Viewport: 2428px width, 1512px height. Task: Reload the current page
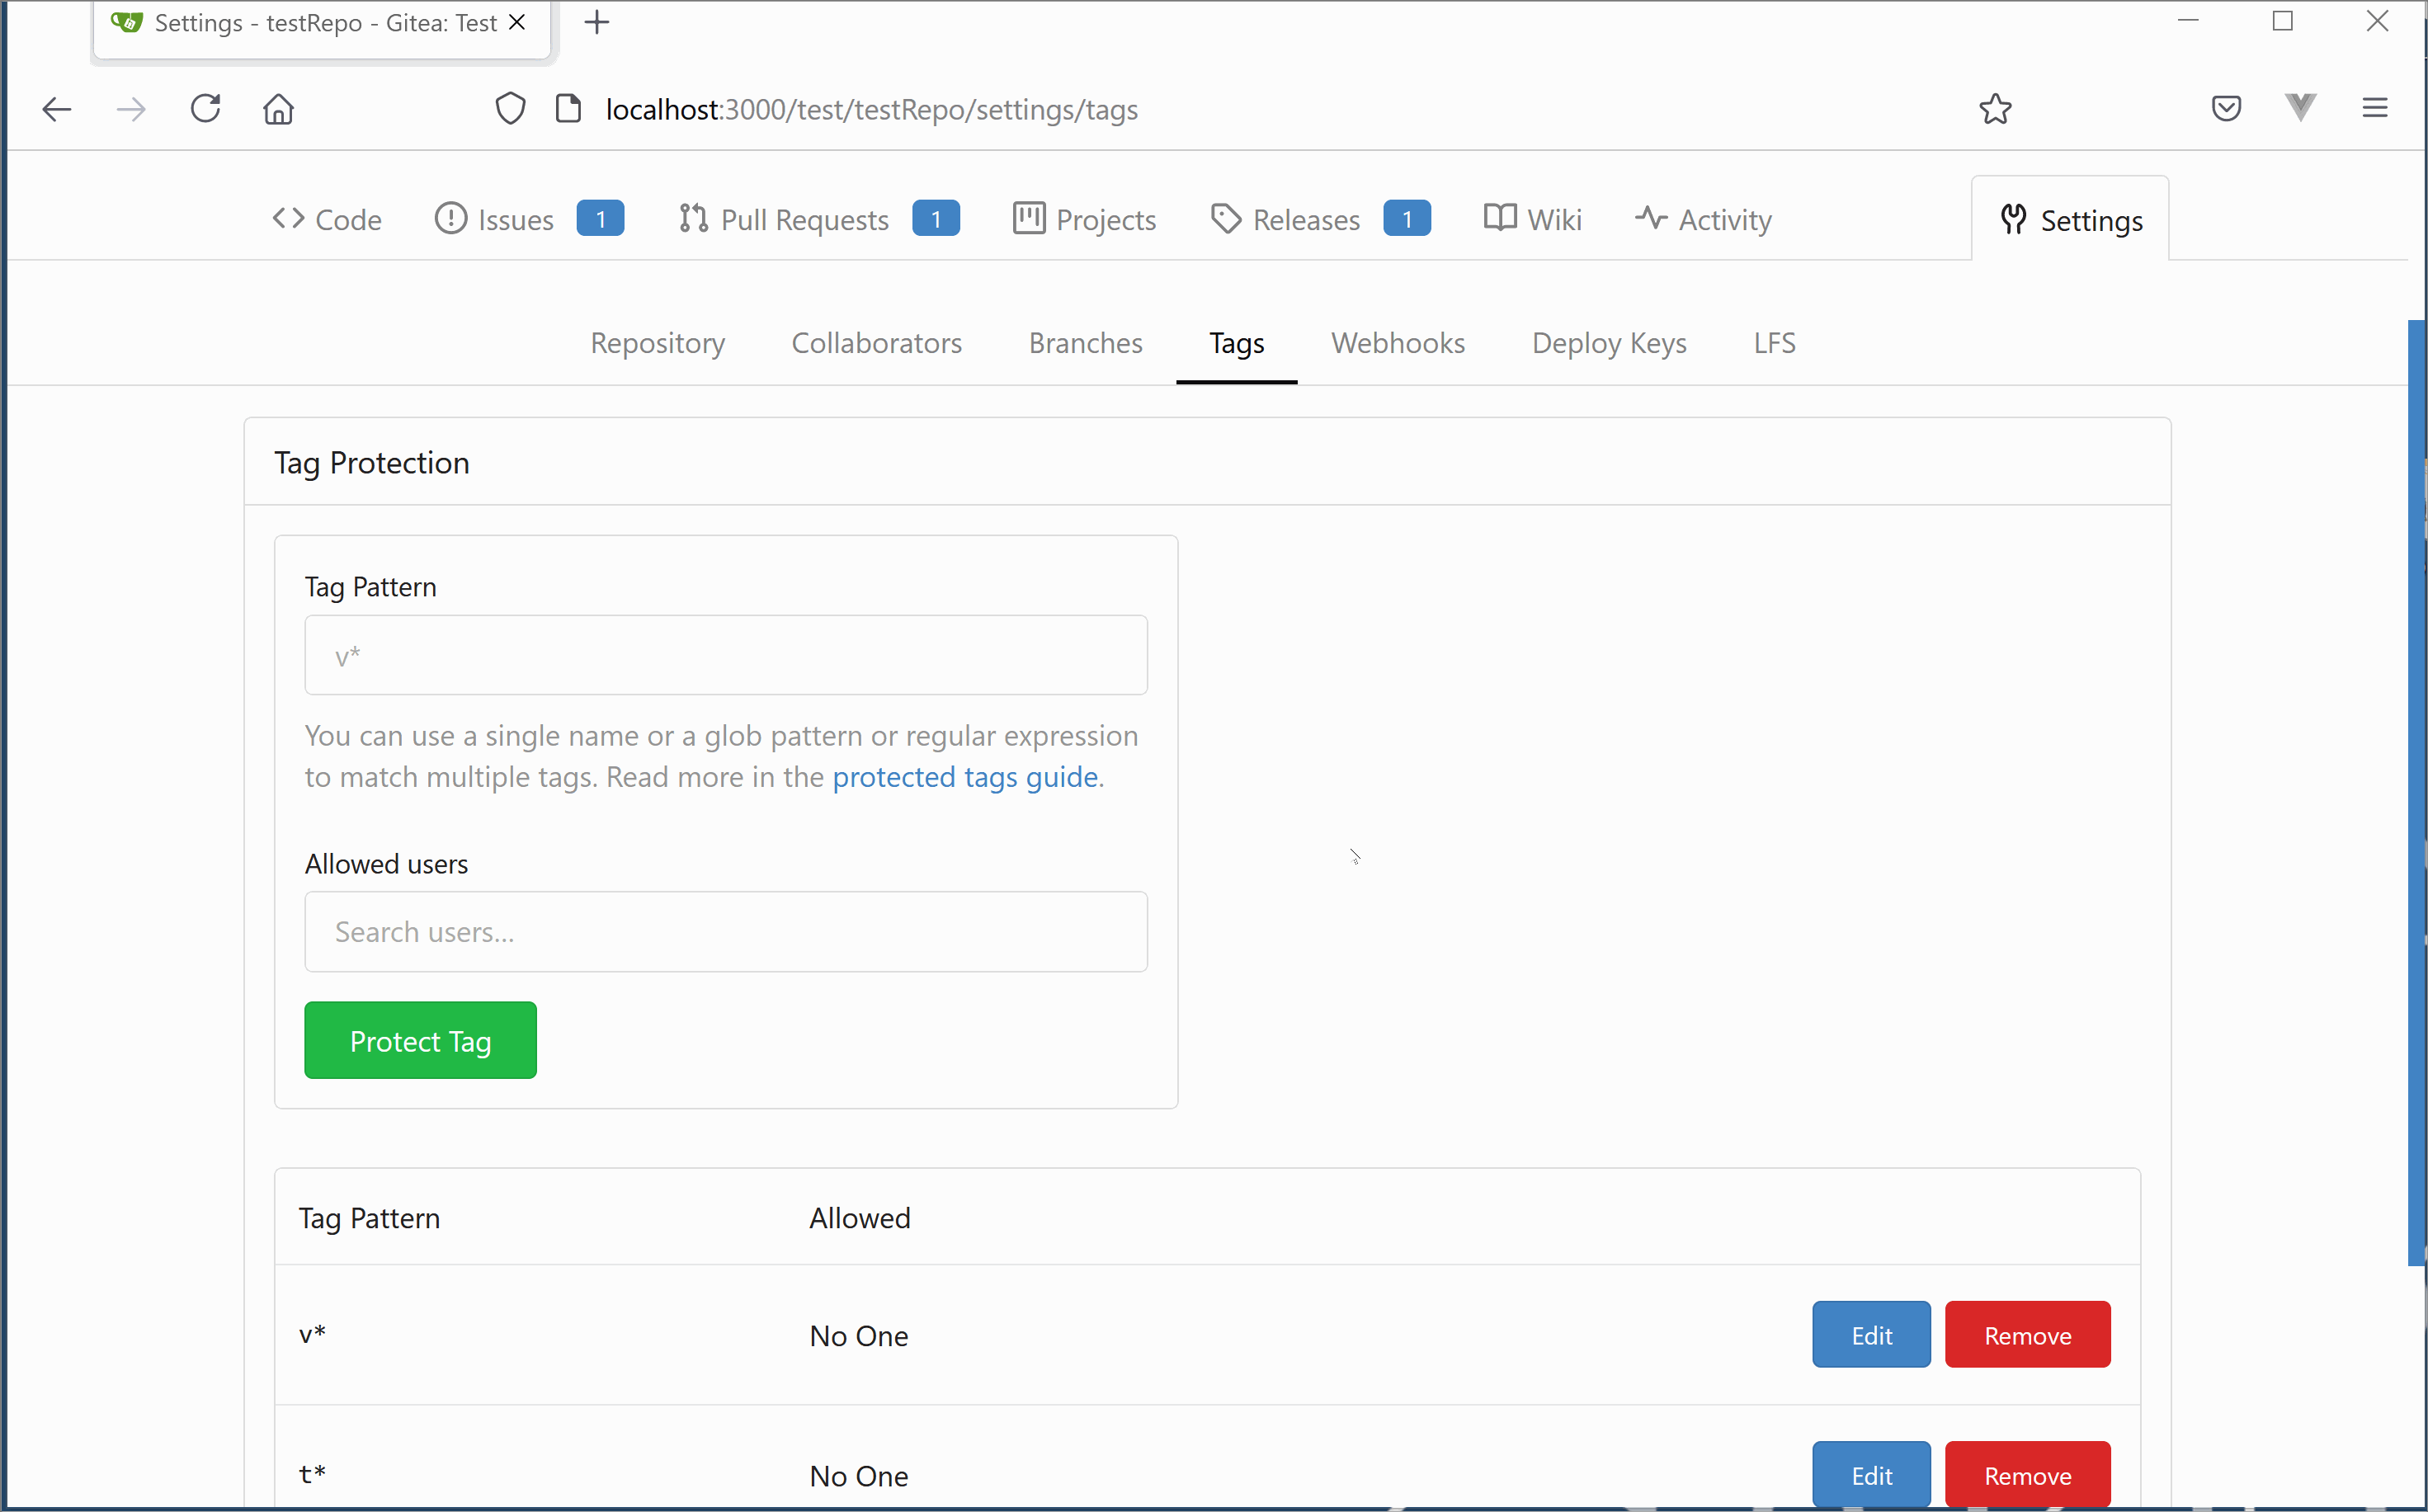click(206, 108)
